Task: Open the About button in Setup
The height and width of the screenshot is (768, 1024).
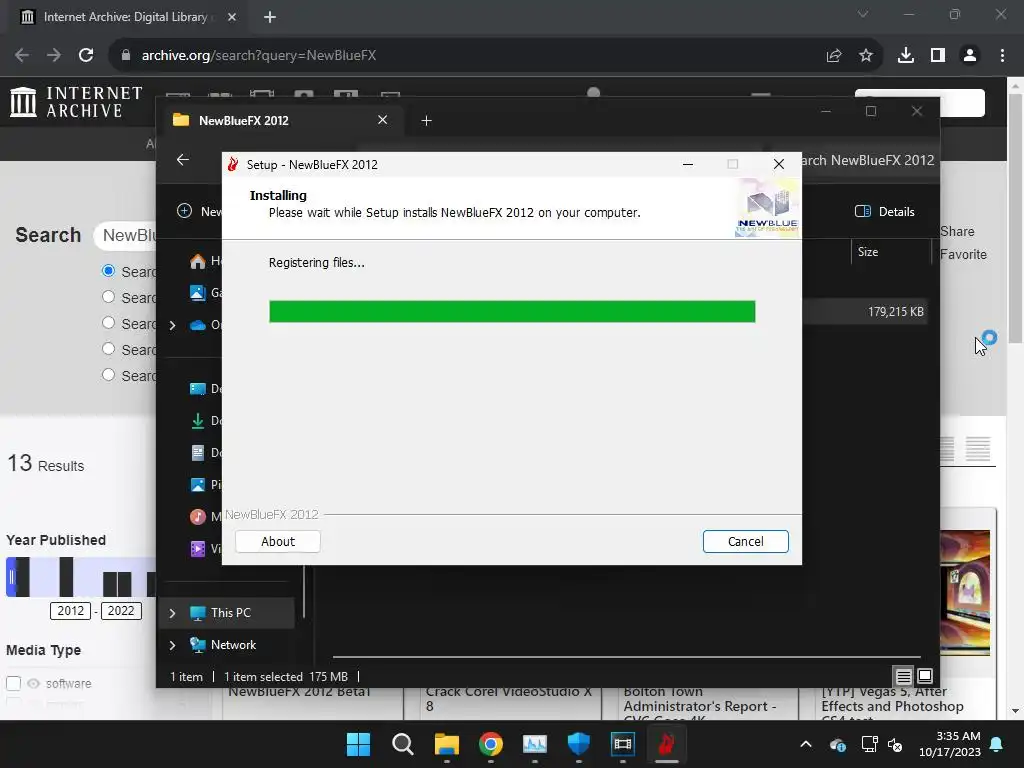Action: (278, 541)
